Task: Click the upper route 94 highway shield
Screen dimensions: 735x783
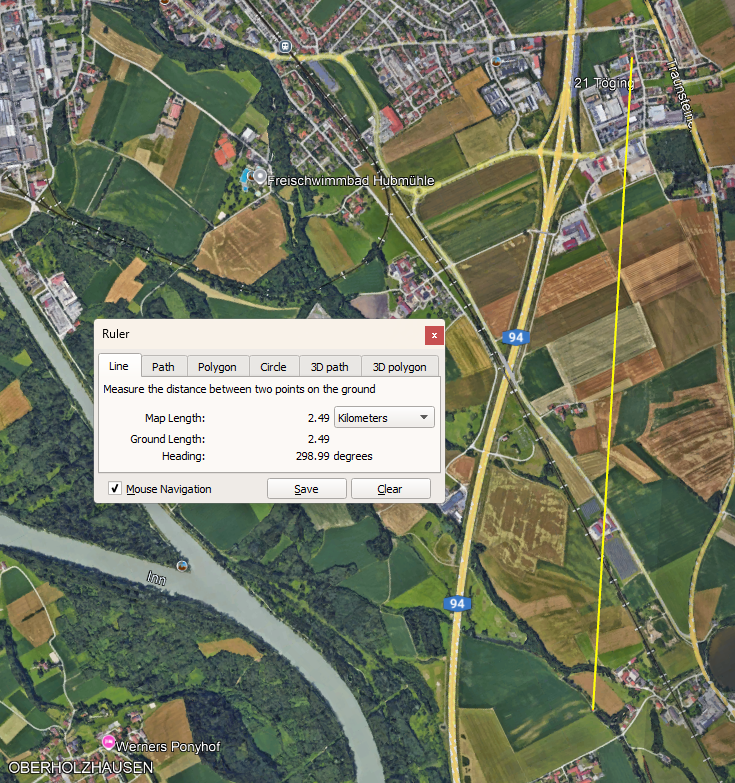Action: click(513, 336)
